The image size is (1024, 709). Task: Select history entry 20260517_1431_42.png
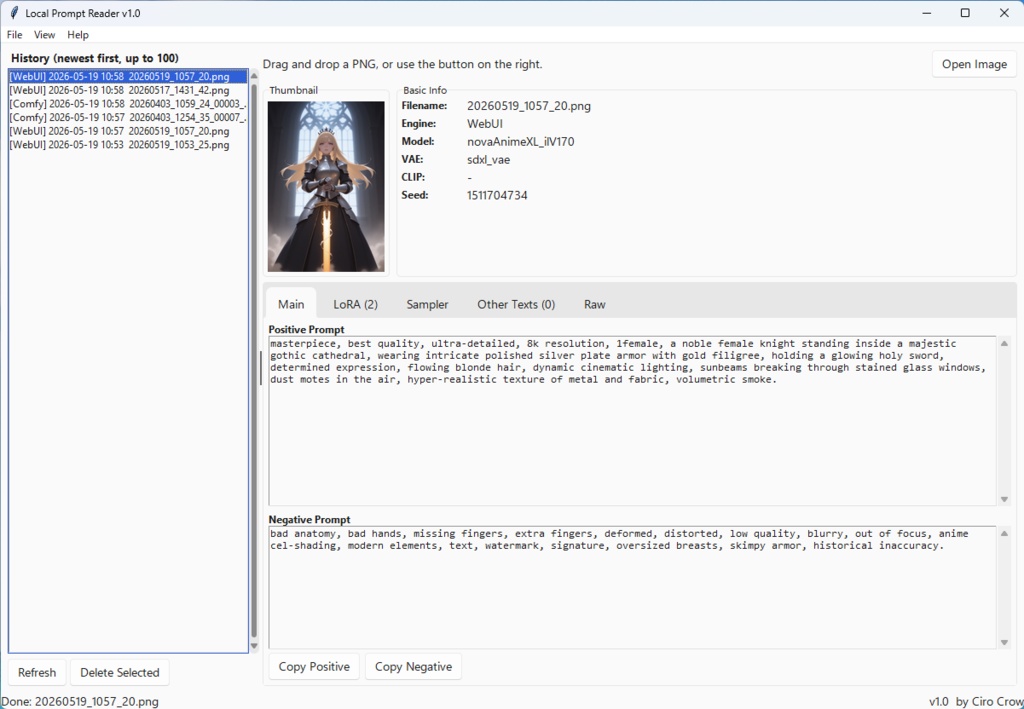128,90
